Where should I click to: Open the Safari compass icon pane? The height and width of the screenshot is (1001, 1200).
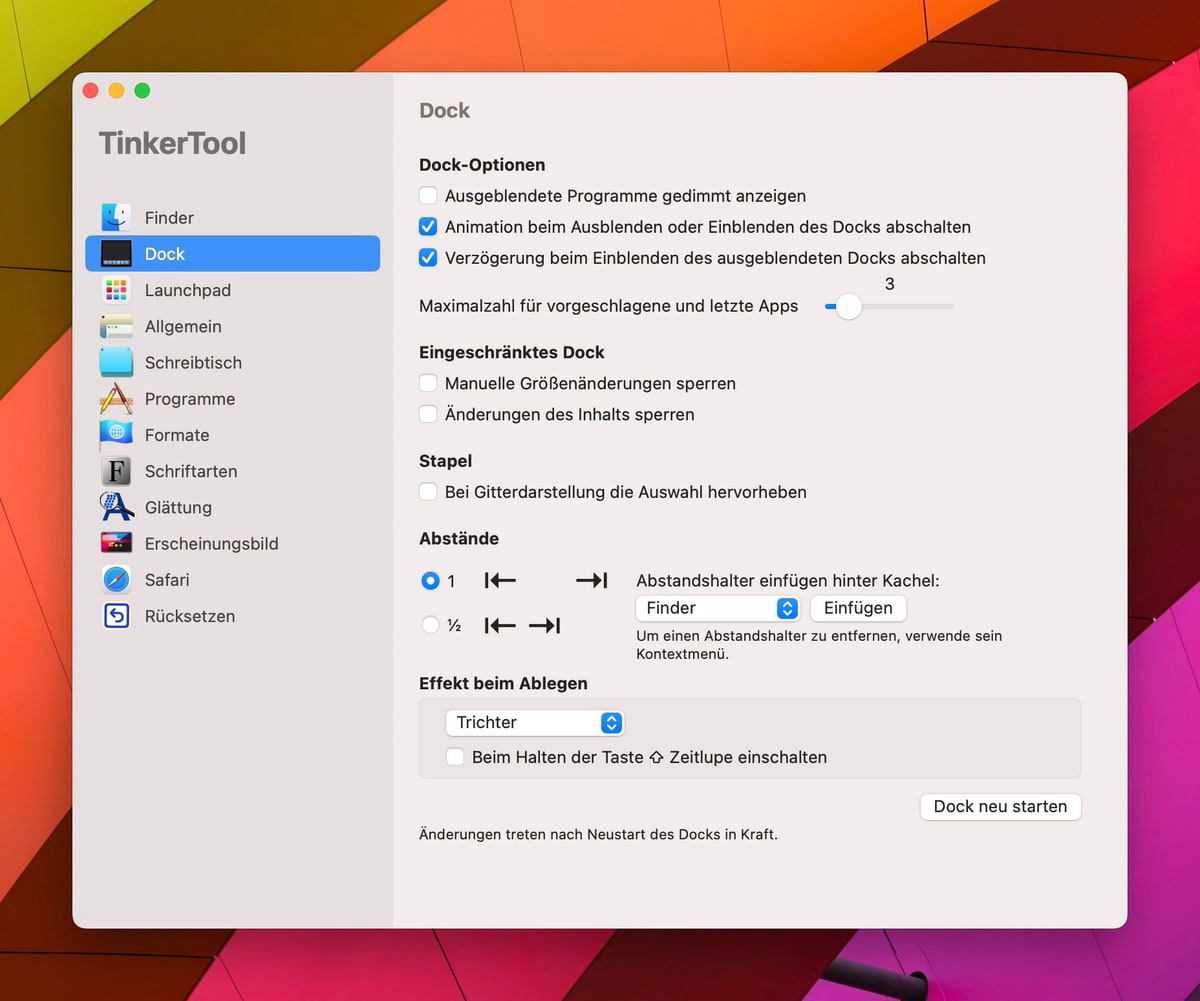pyautogui.click(x=116, y=580)
